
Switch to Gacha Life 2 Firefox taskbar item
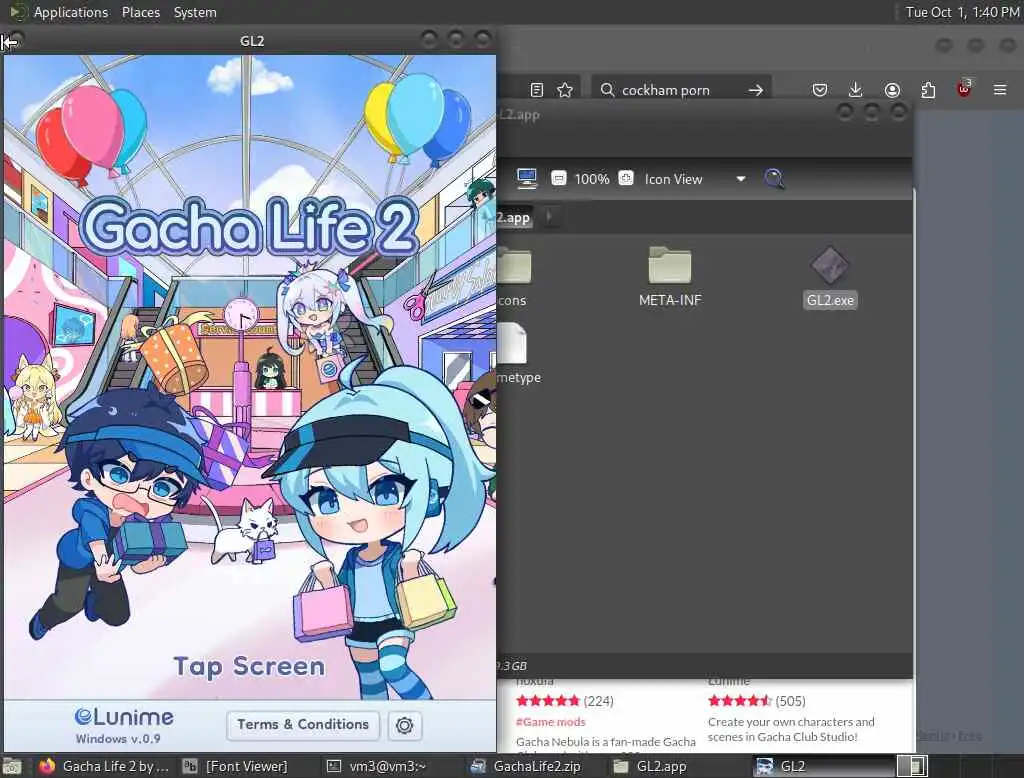[104, 766]
